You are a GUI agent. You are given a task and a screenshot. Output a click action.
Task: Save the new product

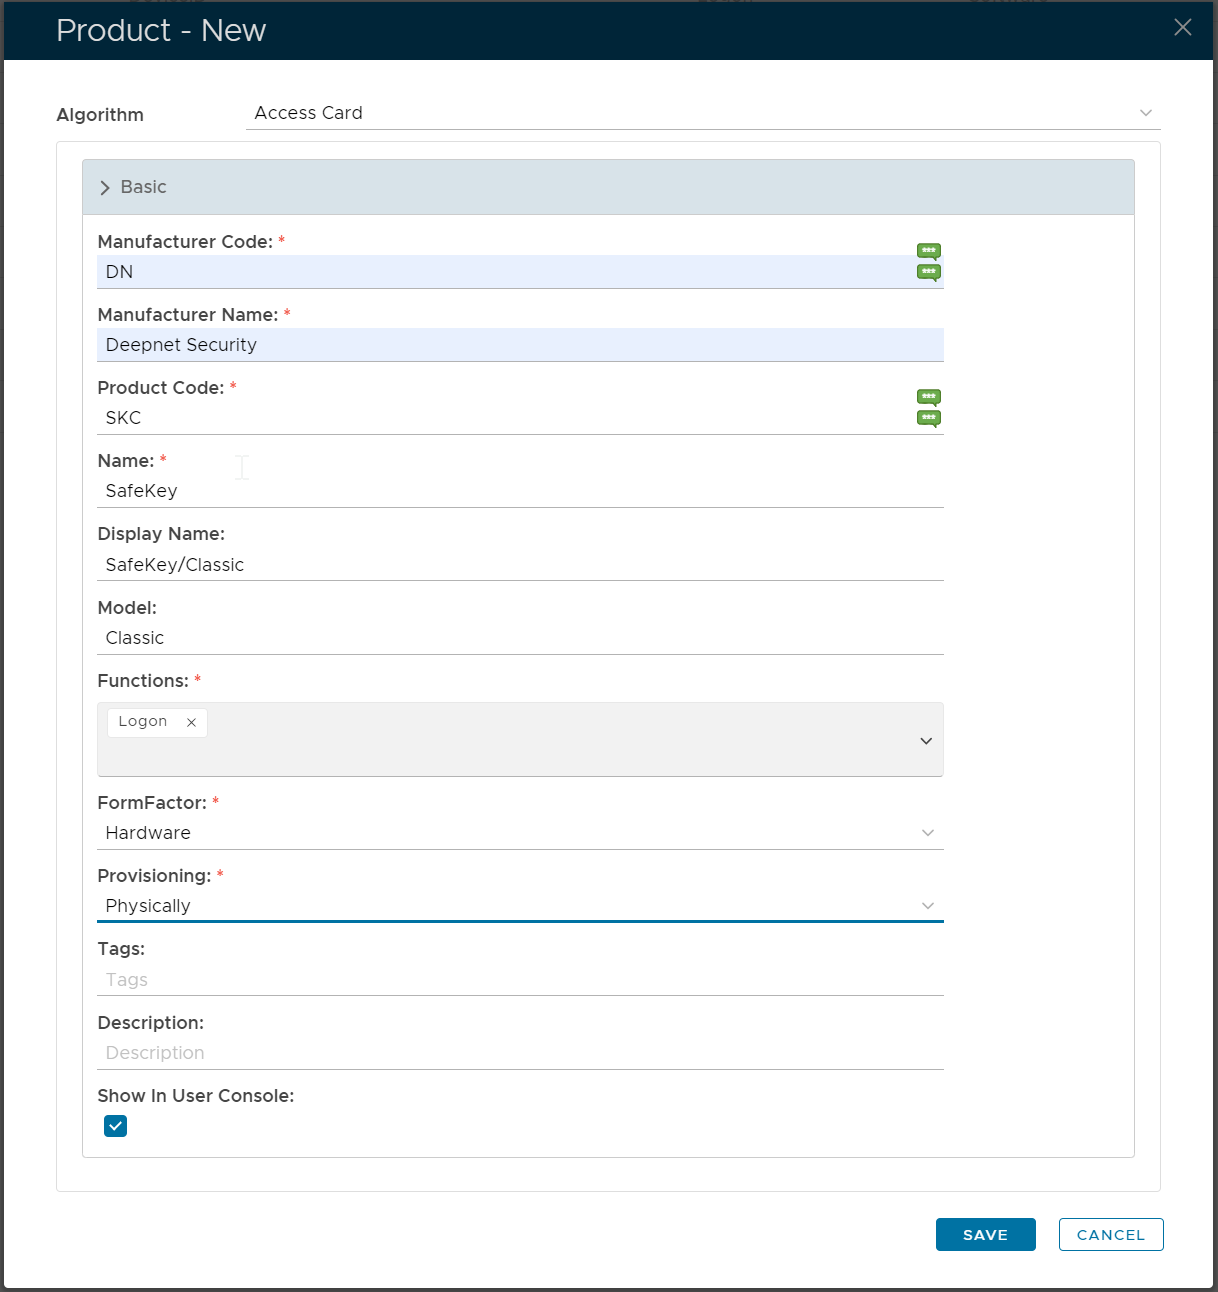coord(985,1235)
